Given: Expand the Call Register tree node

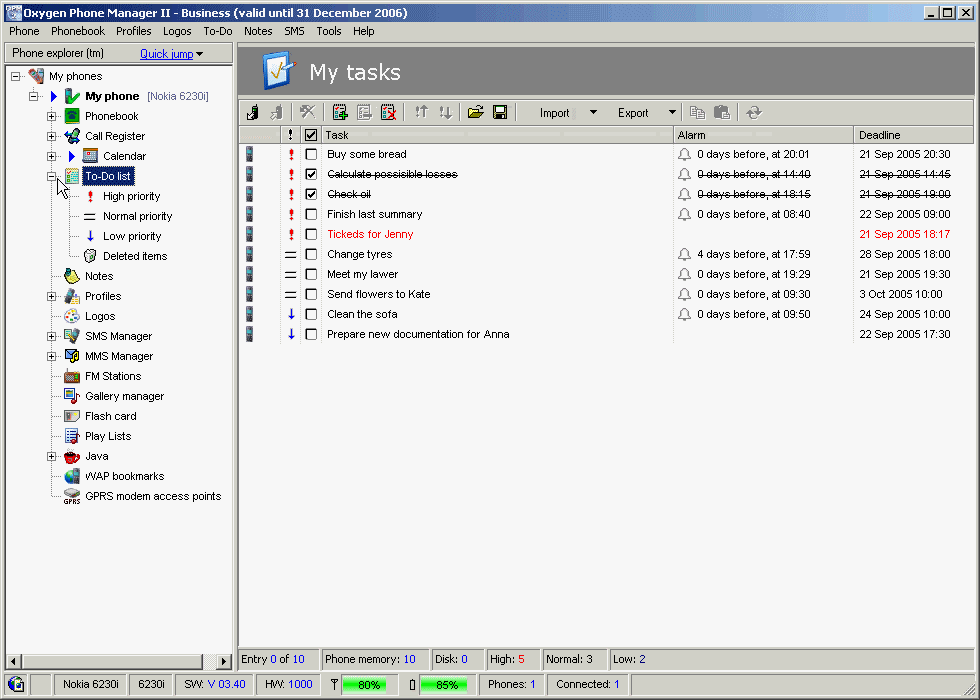Looking at the screenshot, I should [52, 136].
